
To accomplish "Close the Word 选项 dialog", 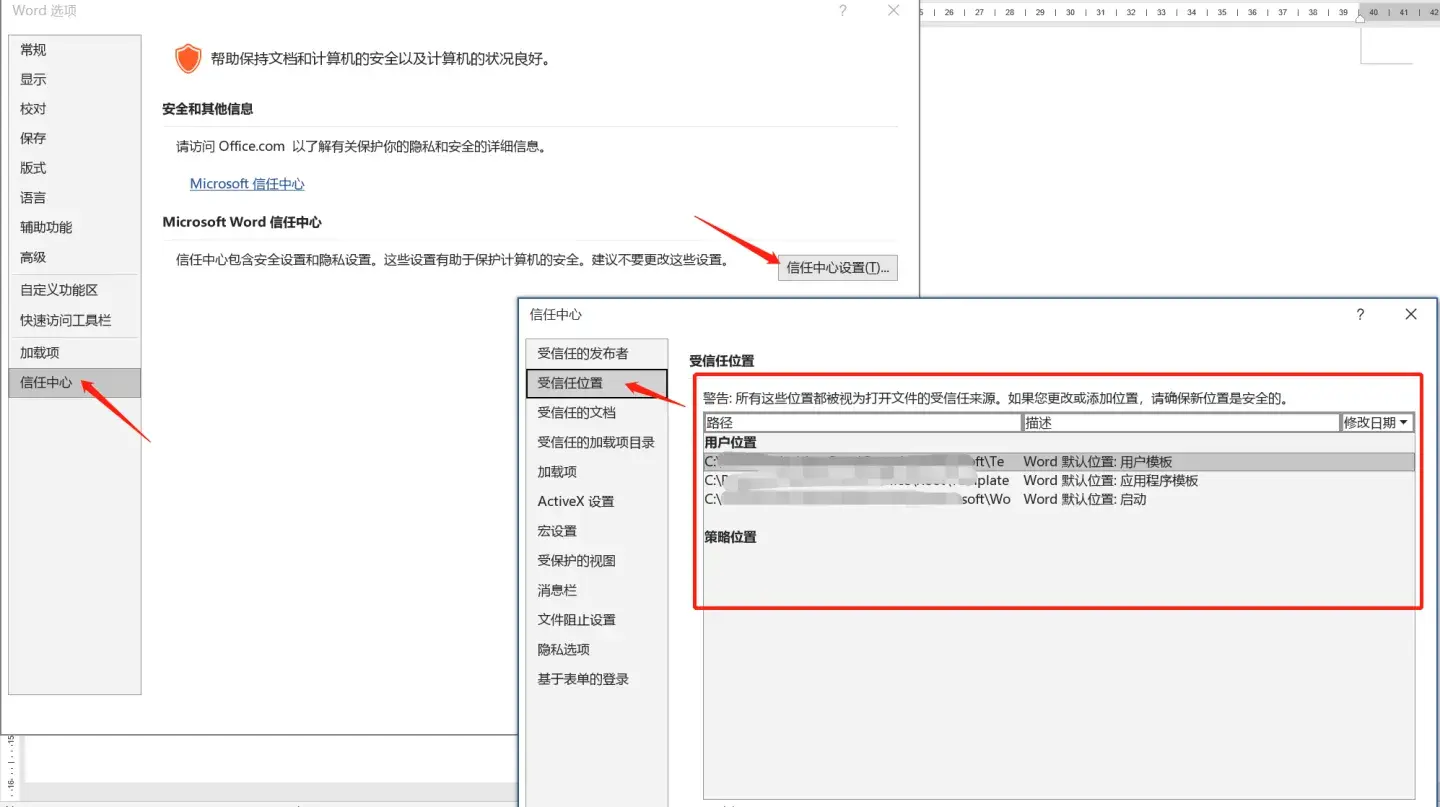I will [x=894, y=10].
